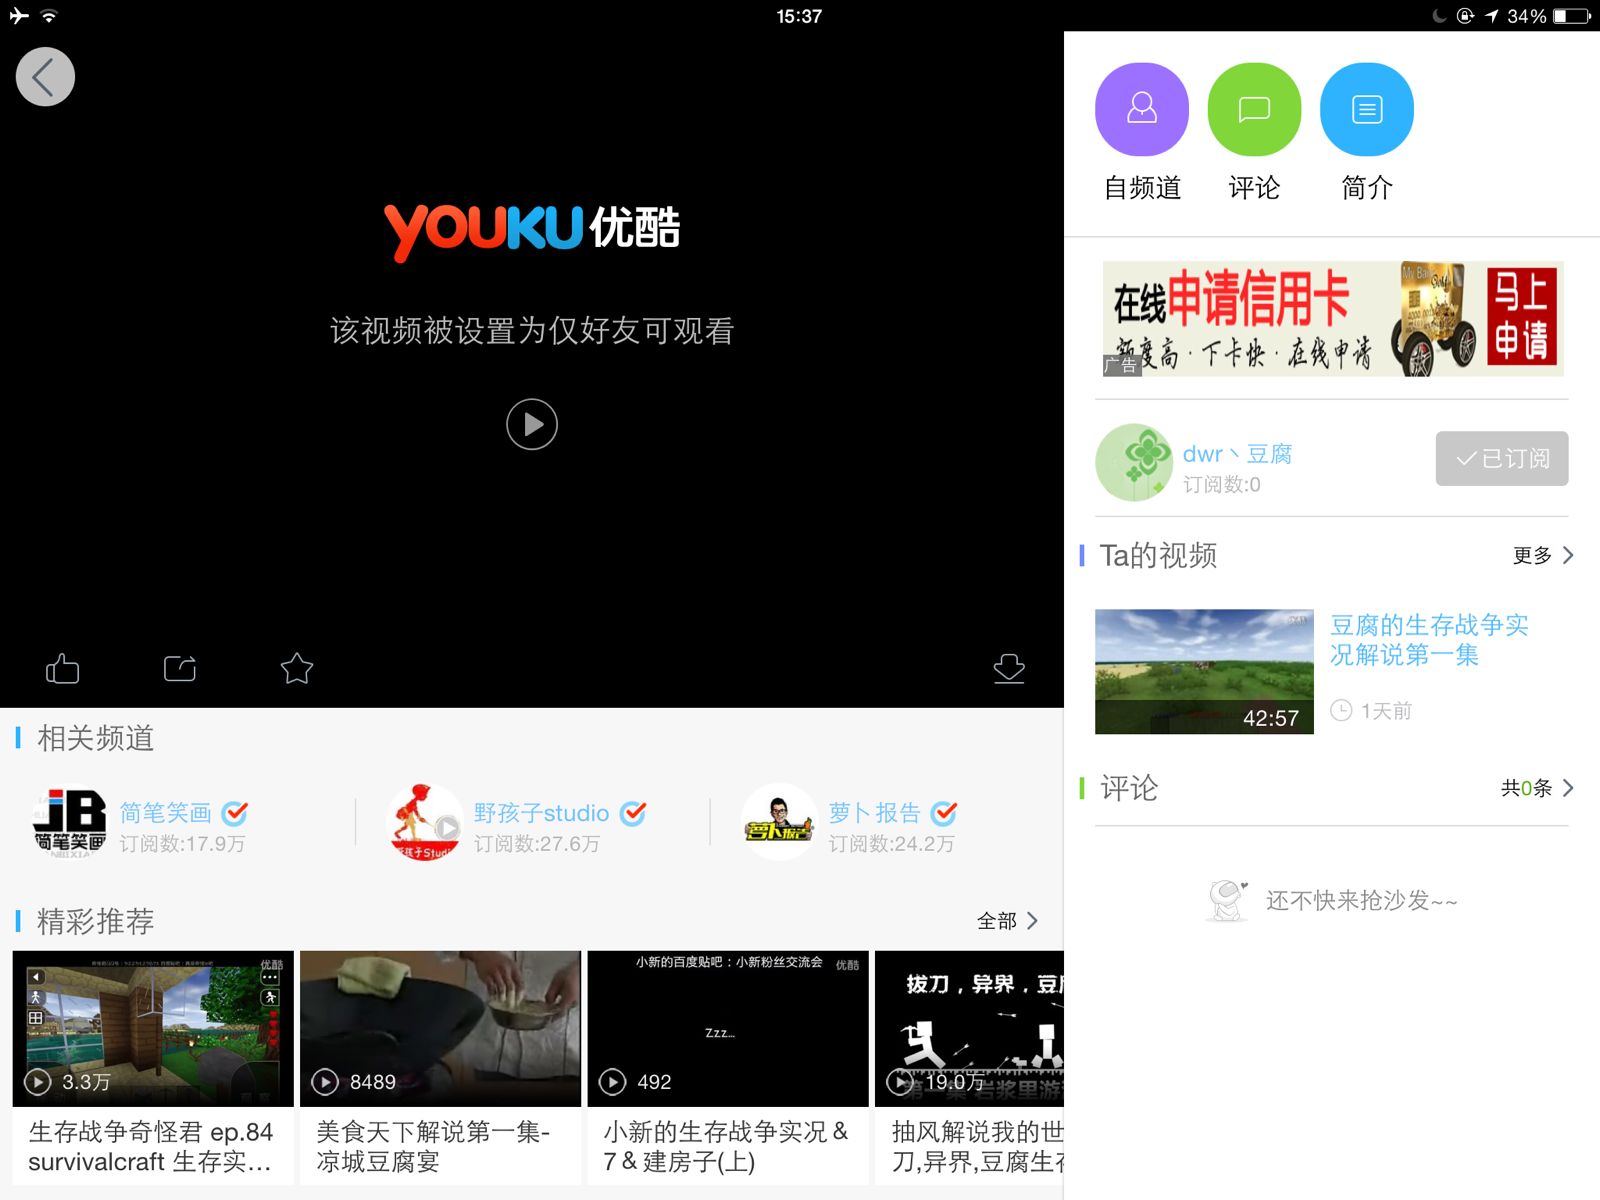1600x1200 pixels.
Task: Tap the airplane mode icon in status bar
Action: [x=19, y=16]
